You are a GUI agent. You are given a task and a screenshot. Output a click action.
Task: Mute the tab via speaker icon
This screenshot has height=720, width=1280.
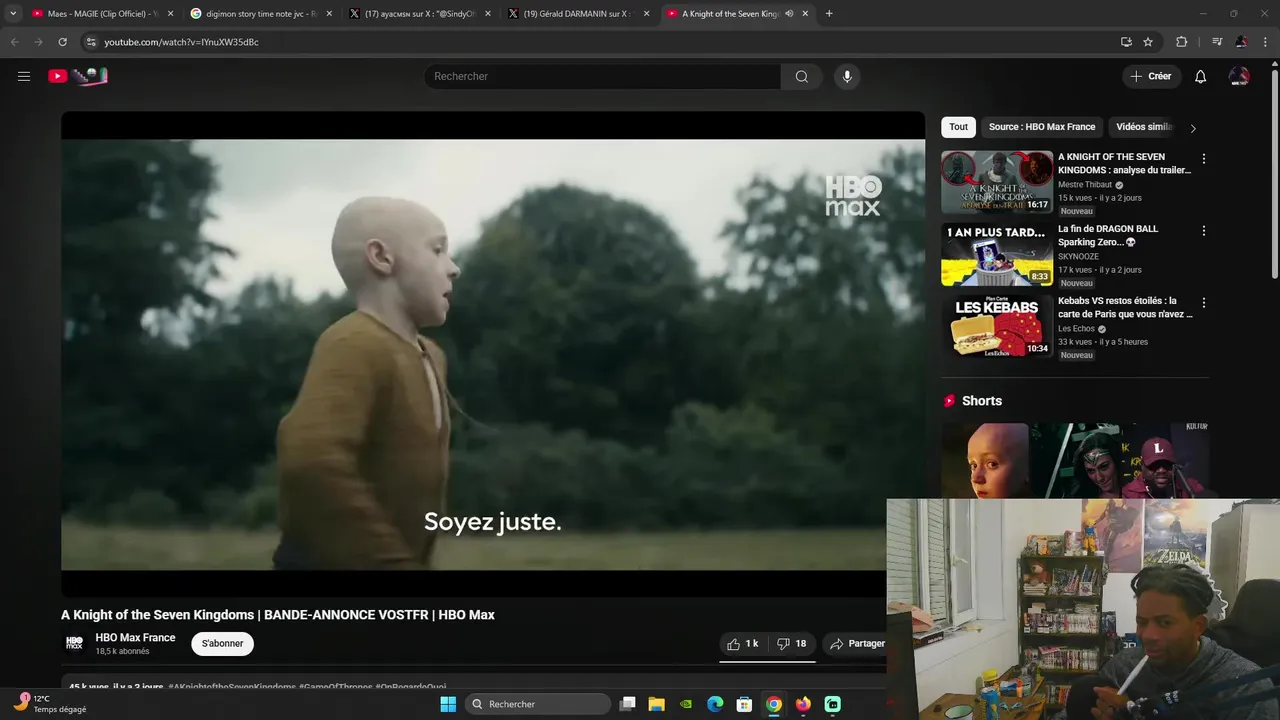[x=789, y=14]
